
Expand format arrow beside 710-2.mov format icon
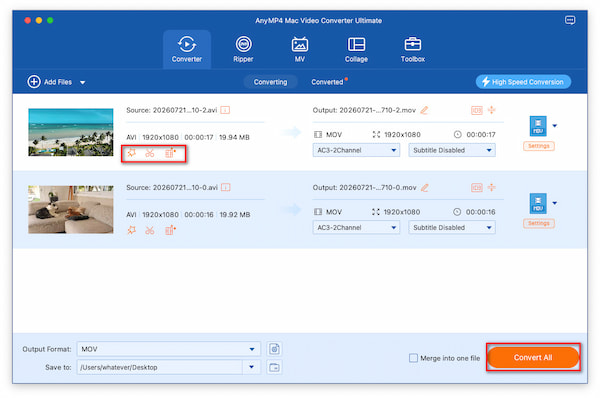click(554, 126)
